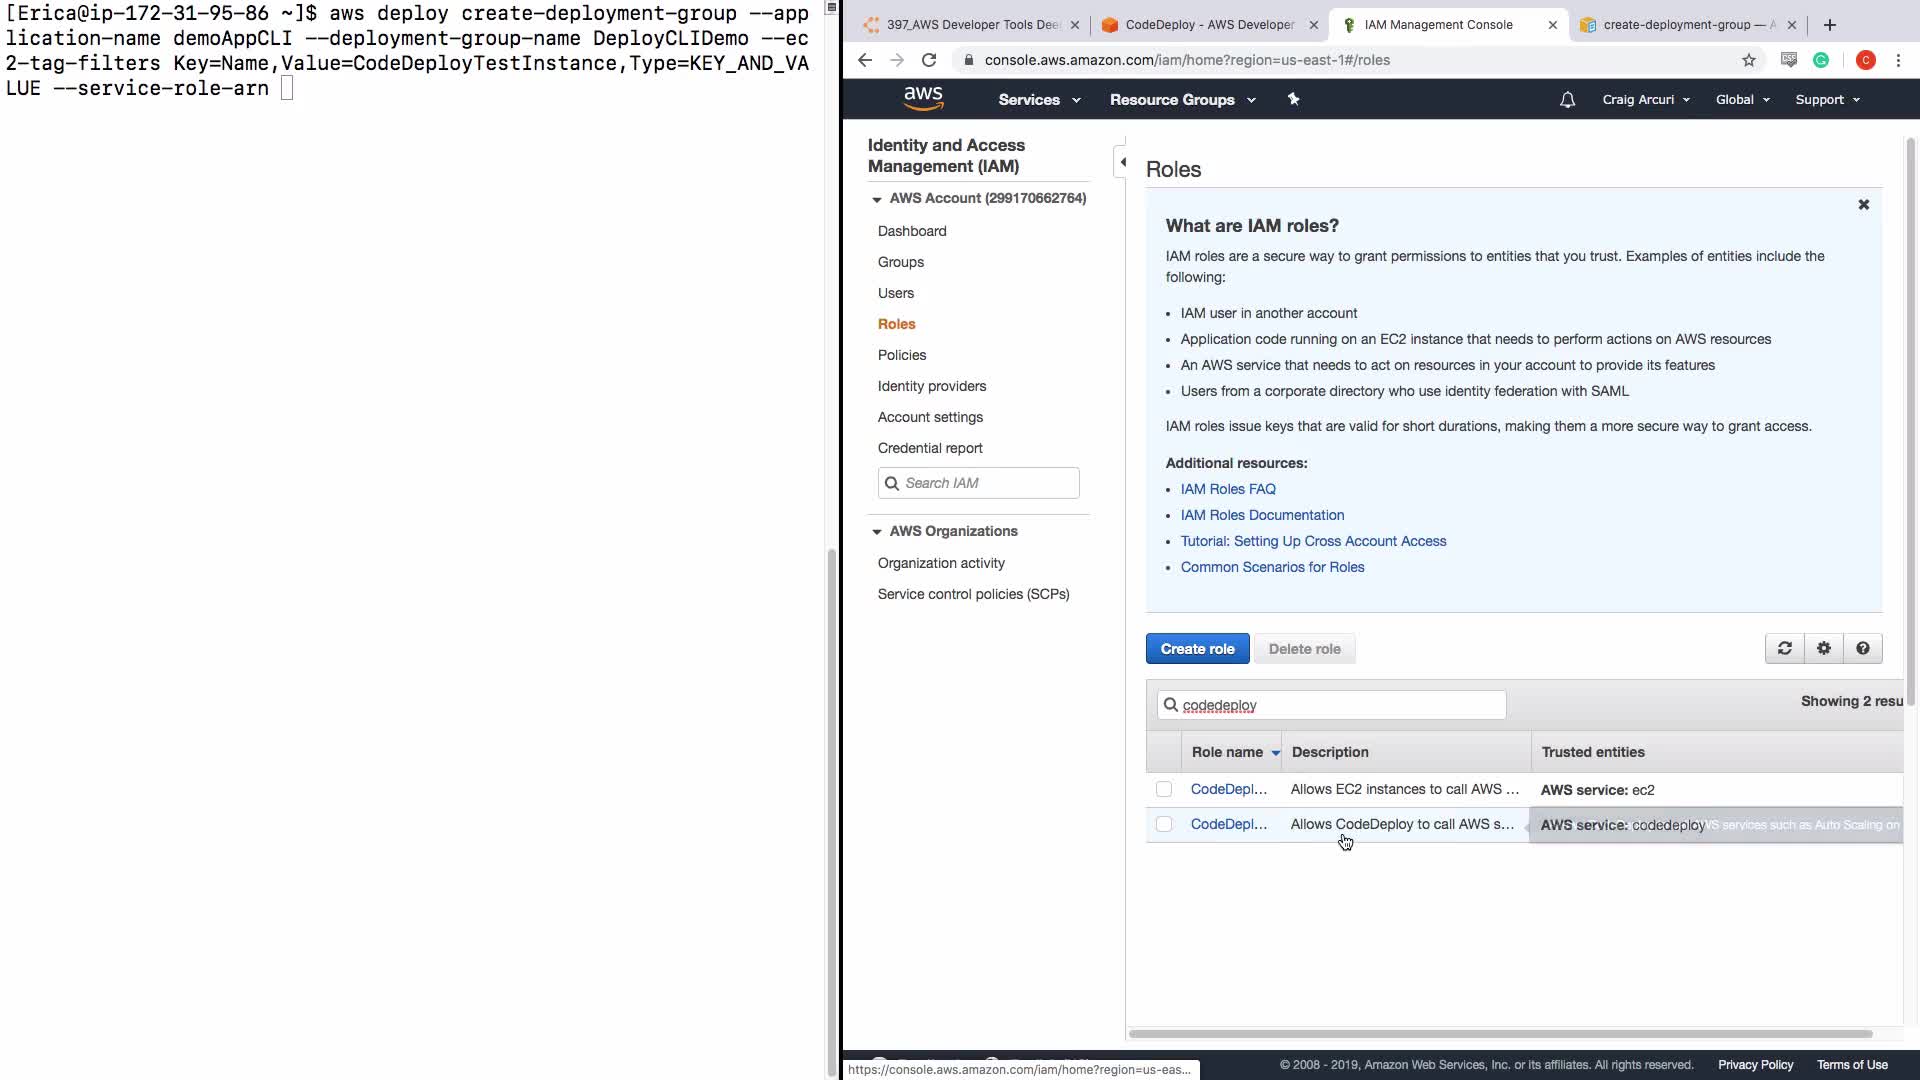Bookmark page with the star icon
Screen dimensions: 1920x1080
tap(1748, 60)
